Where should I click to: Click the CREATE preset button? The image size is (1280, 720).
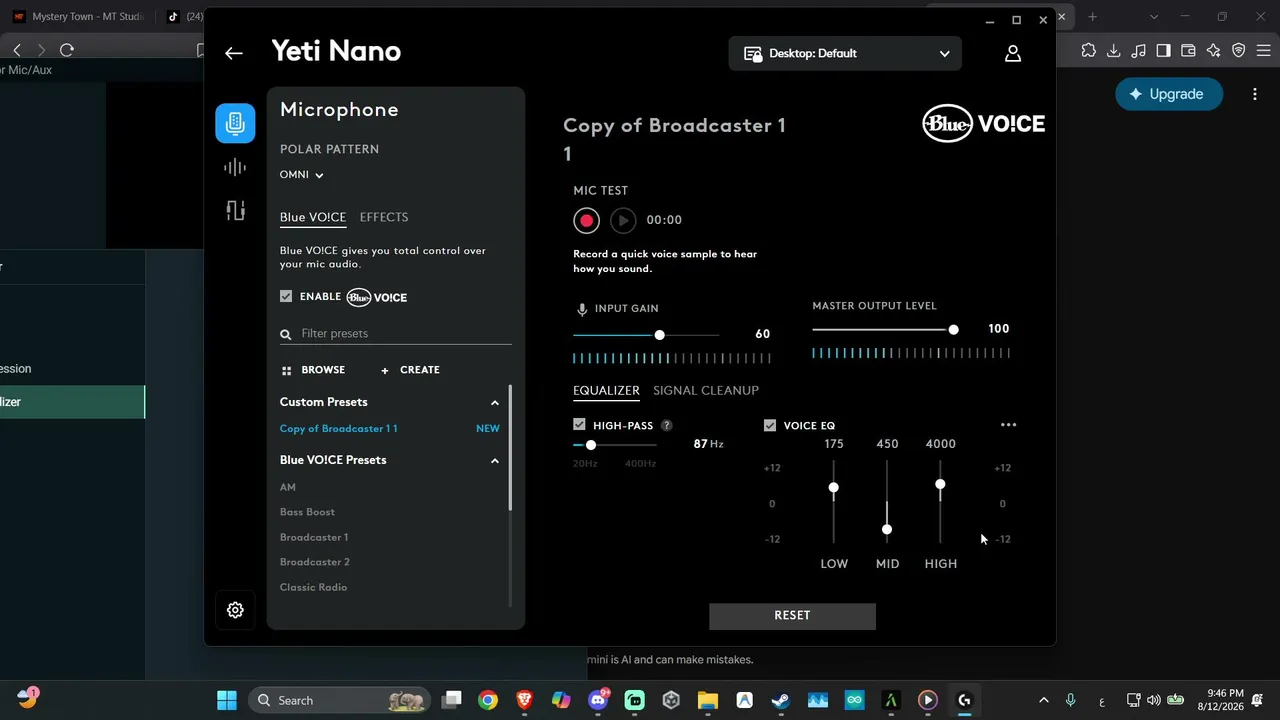click(x=410, y=370)
